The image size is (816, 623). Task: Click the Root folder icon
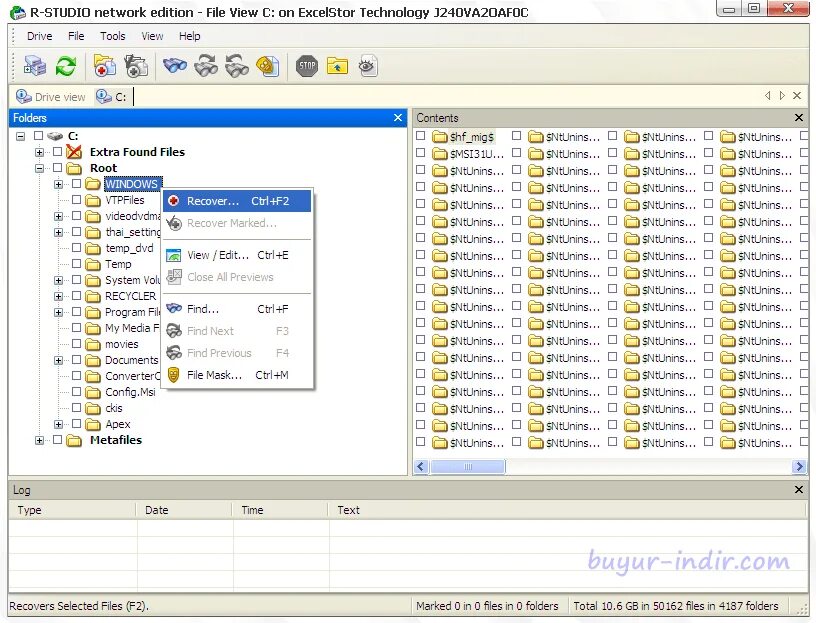pos(74,168)
